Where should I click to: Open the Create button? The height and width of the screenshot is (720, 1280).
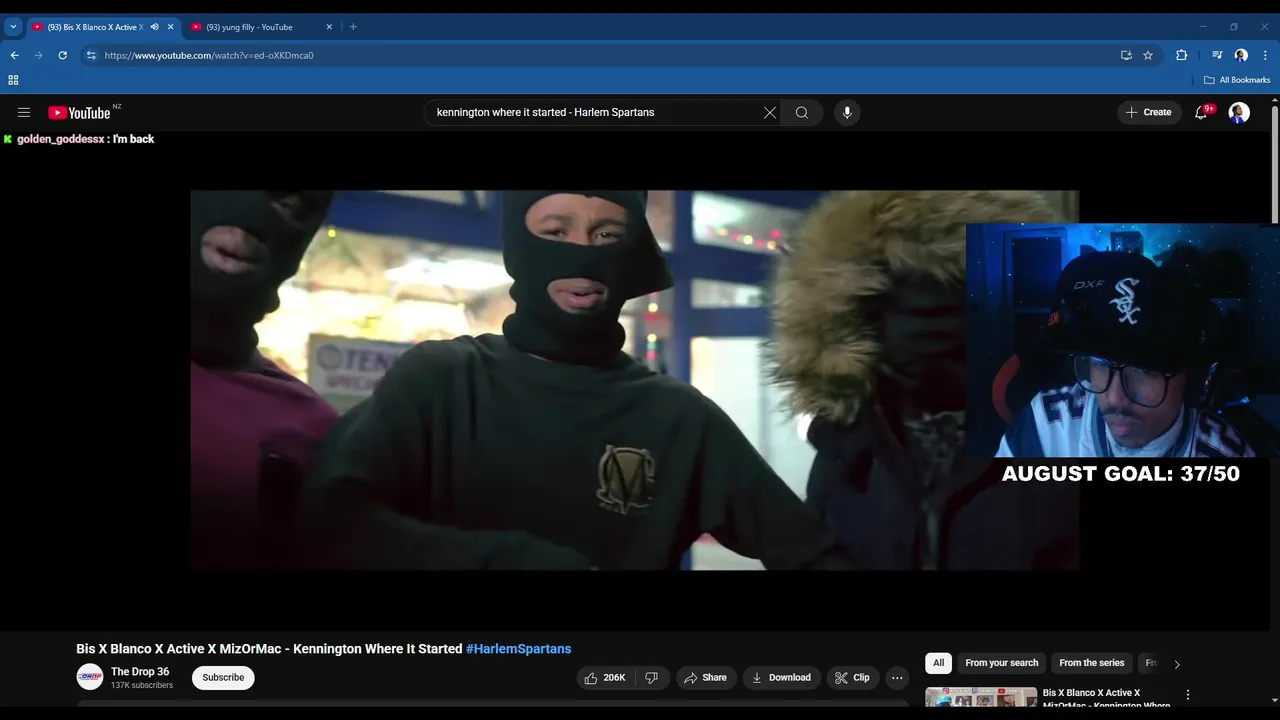(x=1149, y=113)
